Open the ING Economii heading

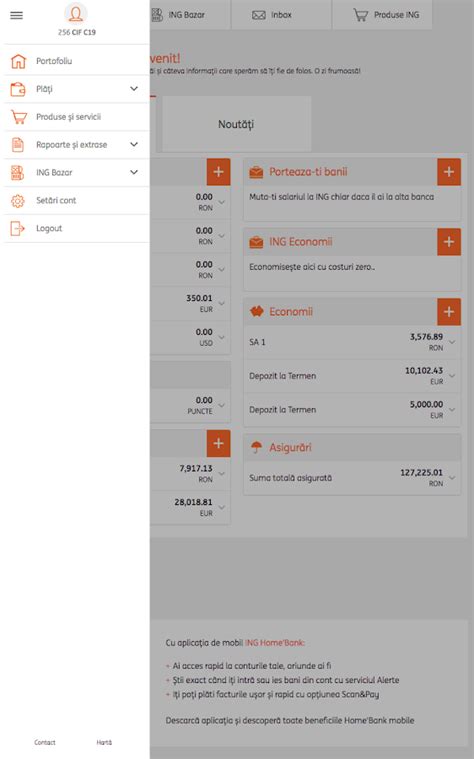coord(301,242)
